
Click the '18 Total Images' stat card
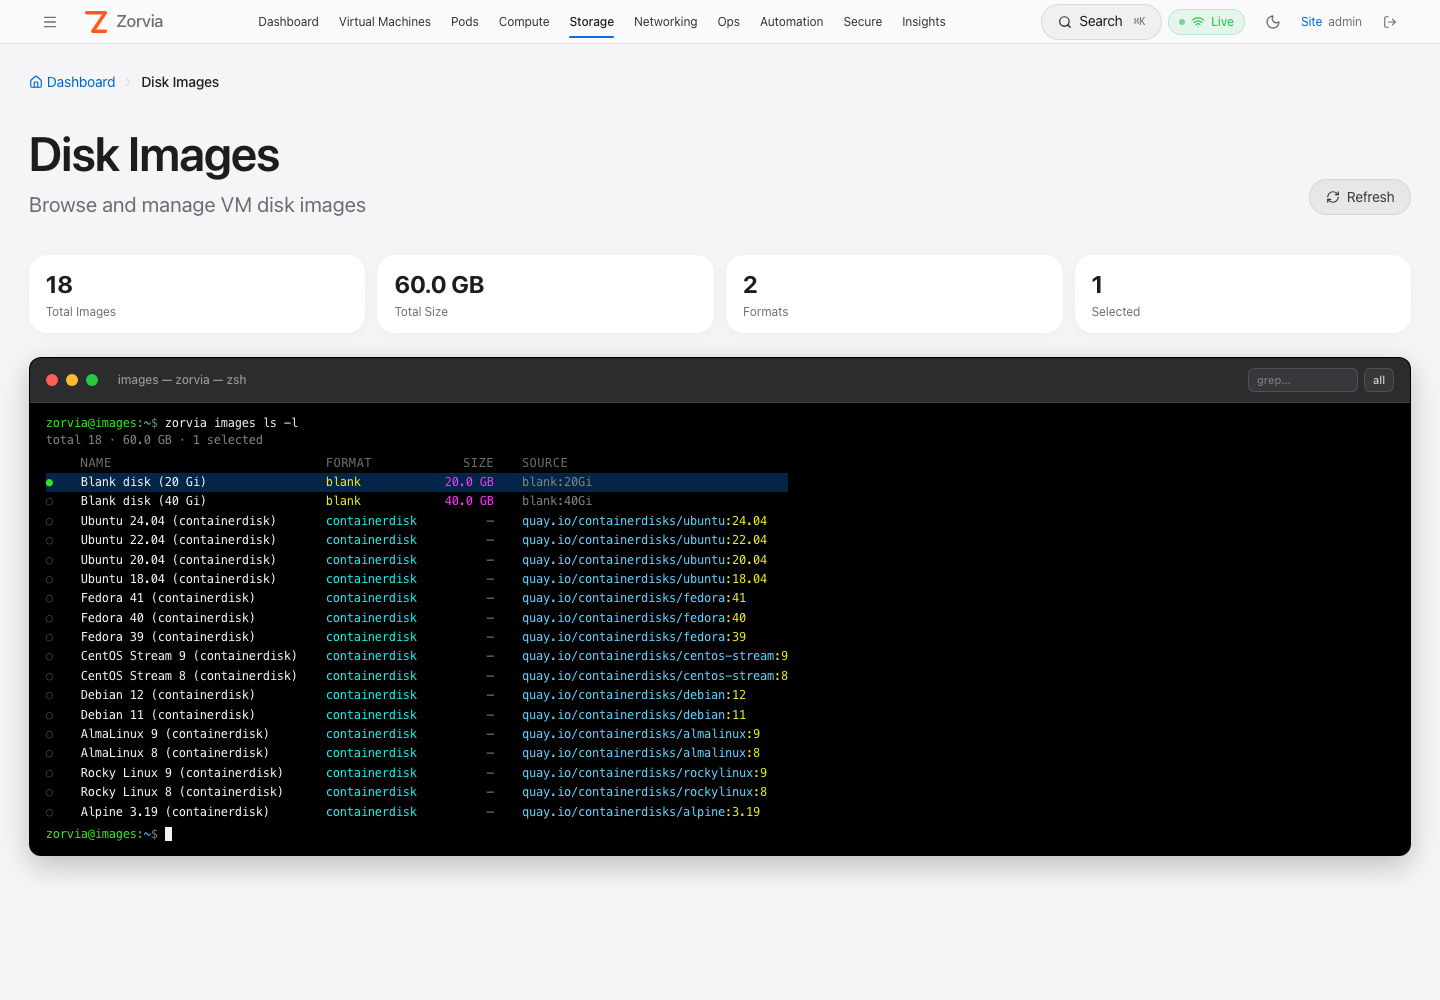[197, 294]
